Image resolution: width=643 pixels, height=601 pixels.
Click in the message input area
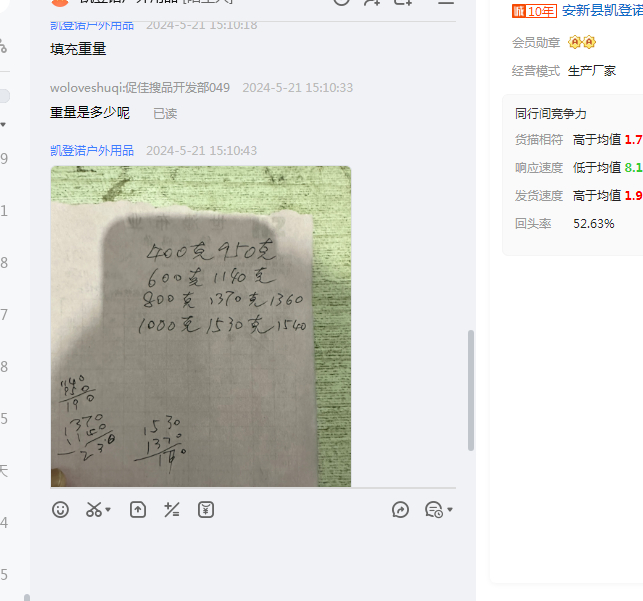[253, 562]
